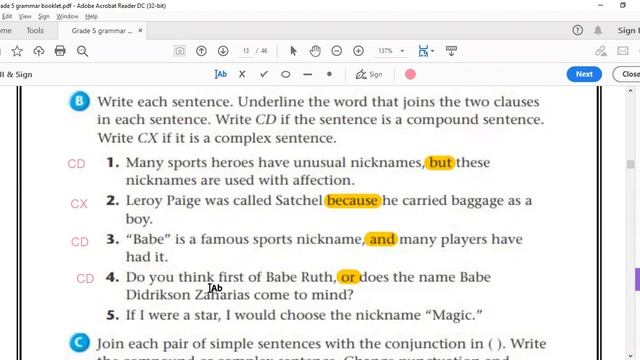Screen dimensions: 640x360
Task: Print the document
Action: [60, 51]
